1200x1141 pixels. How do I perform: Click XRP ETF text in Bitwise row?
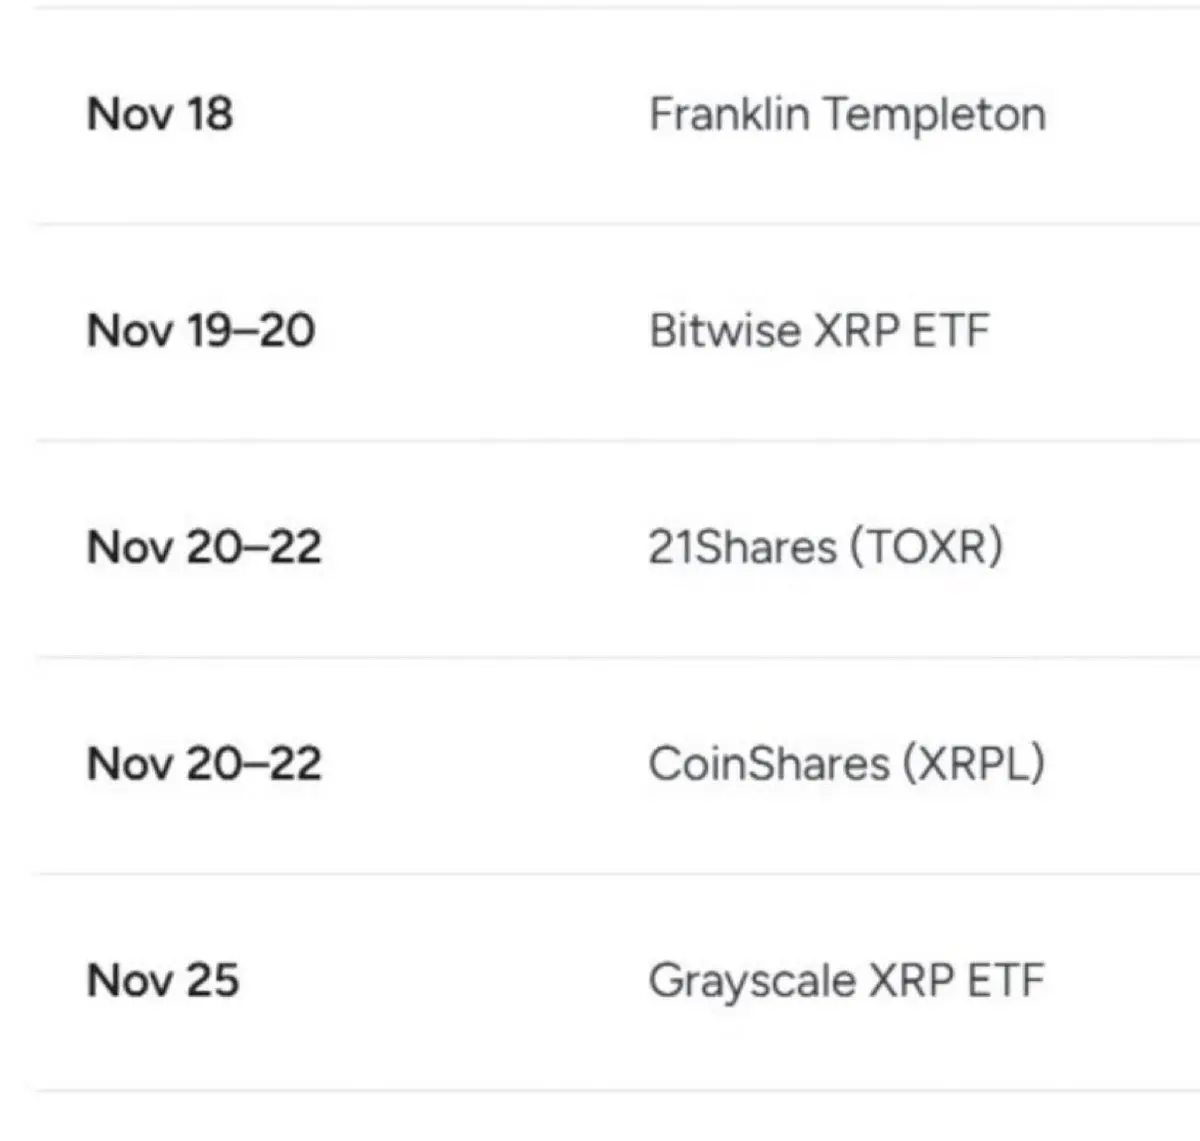902,331
